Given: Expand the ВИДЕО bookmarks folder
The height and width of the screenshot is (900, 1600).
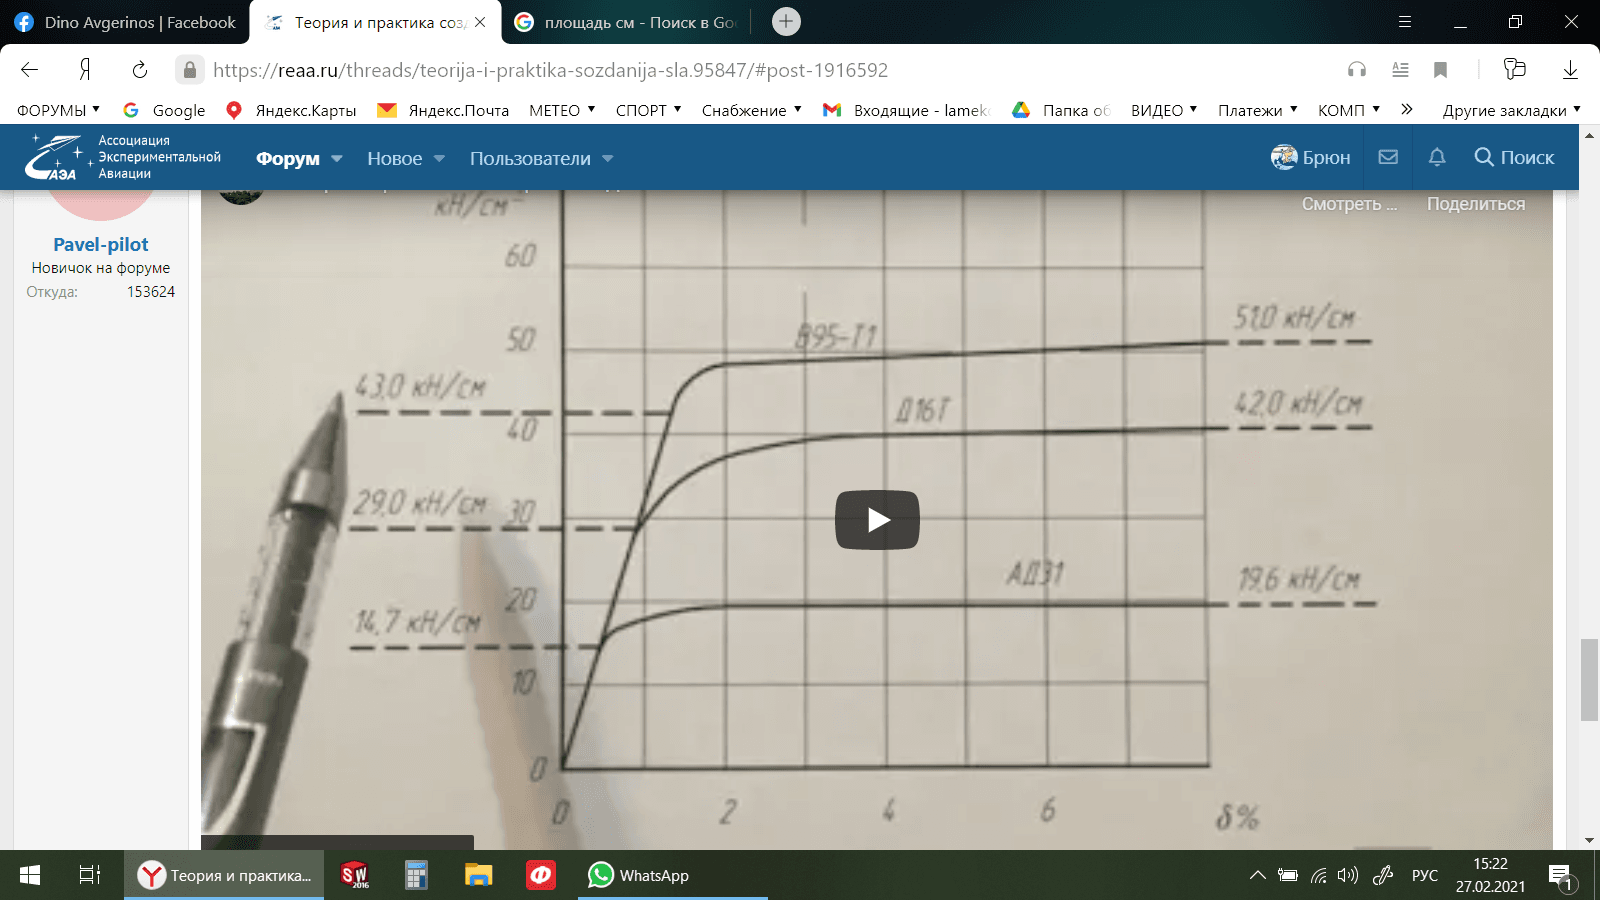Looking at the screenshot, I should tap(1164, 110).
